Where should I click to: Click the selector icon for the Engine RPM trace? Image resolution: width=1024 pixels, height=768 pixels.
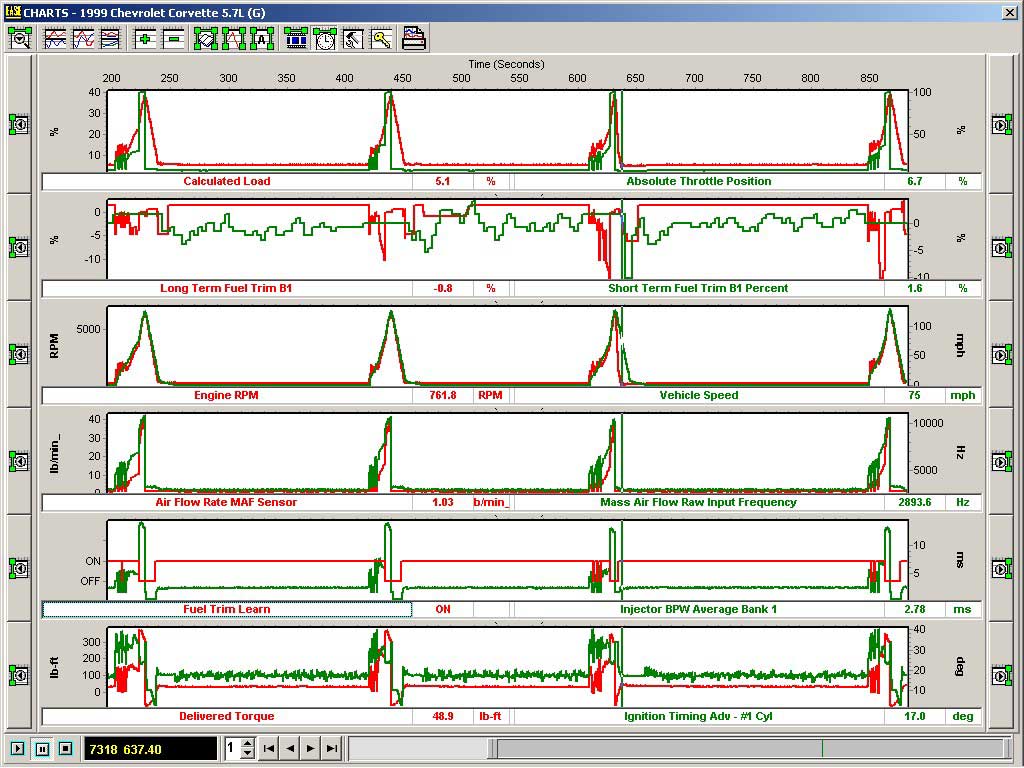coord(19,355)
